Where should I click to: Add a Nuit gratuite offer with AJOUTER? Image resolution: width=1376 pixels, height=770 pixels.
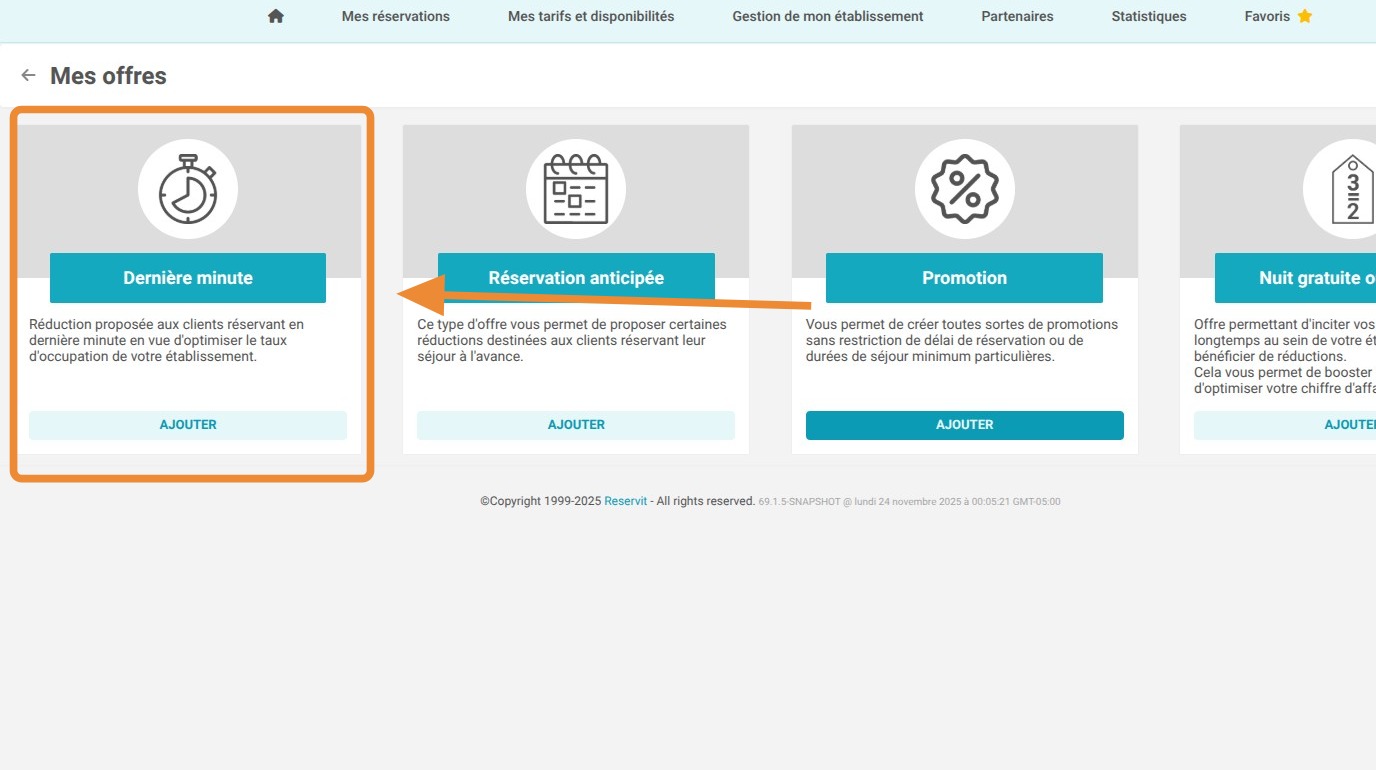(x=1285, y=425)
